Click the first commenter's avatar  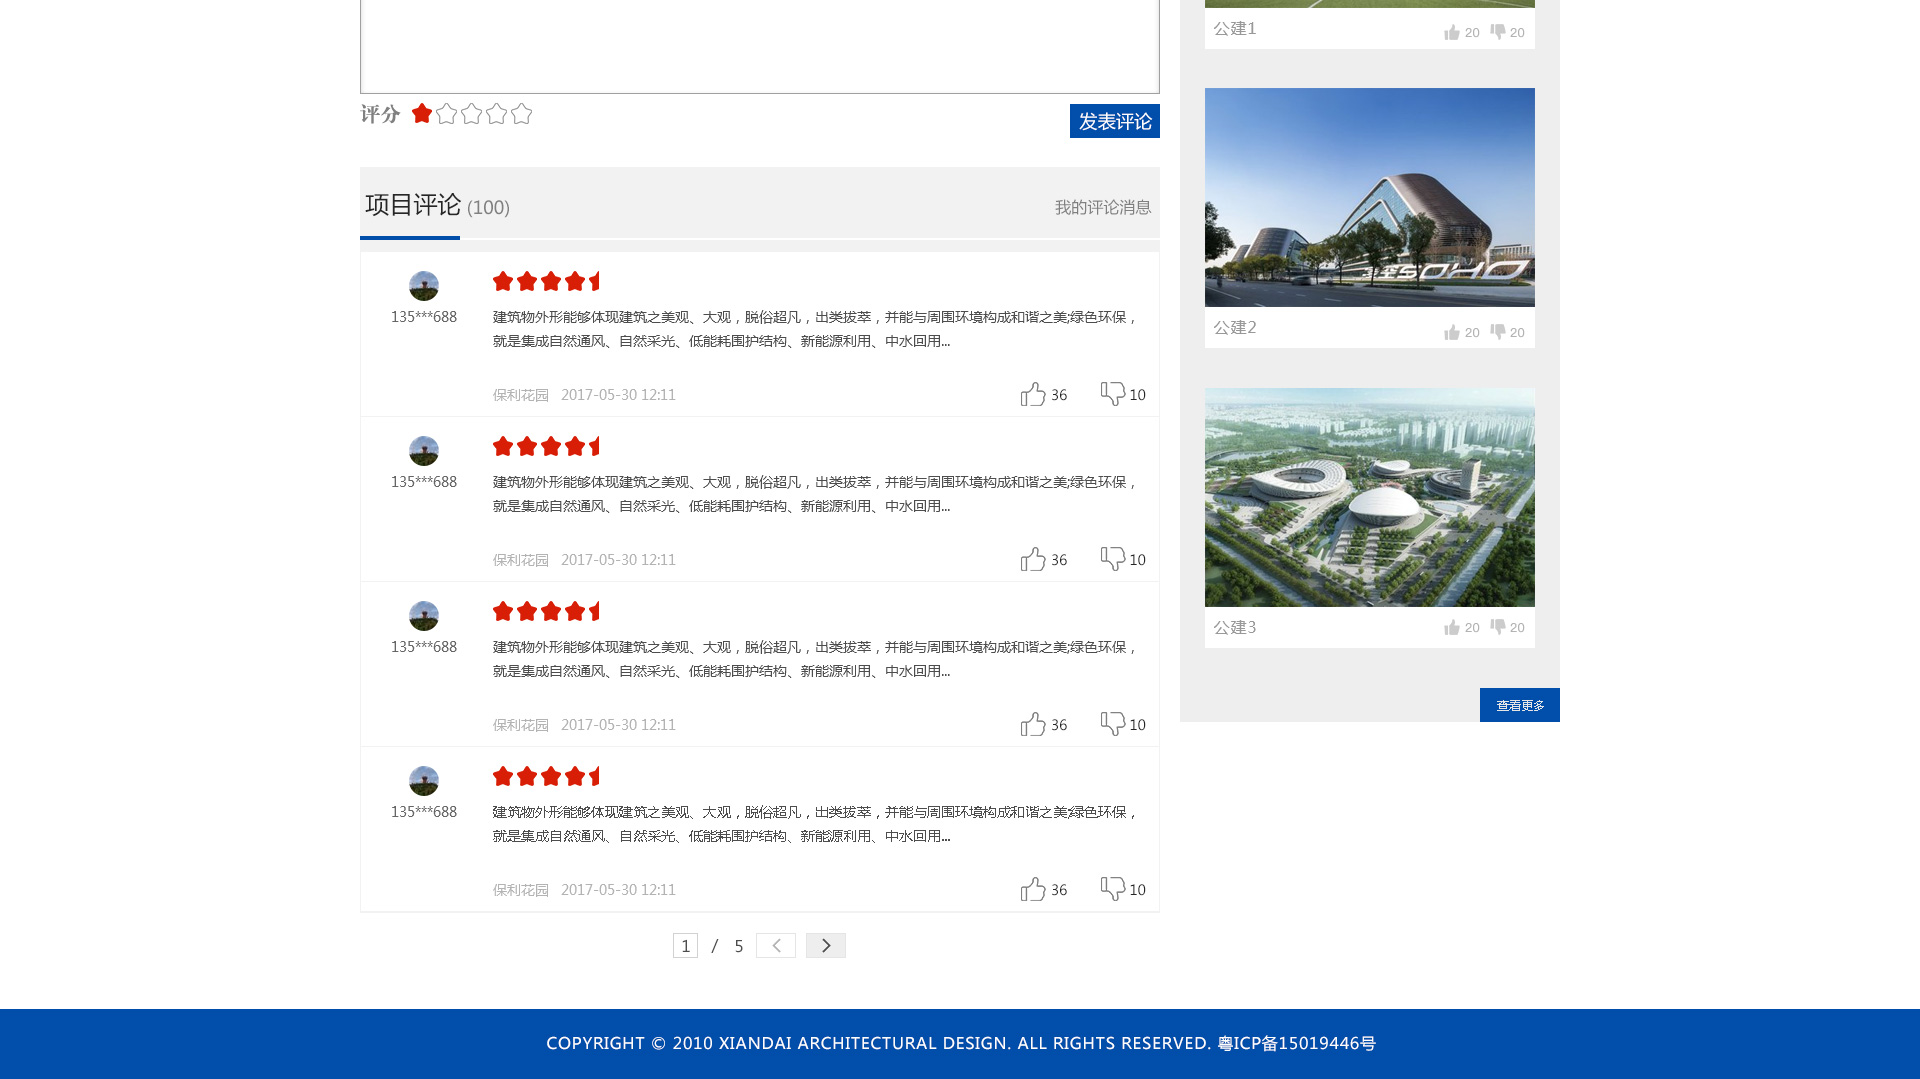(424, 286)
